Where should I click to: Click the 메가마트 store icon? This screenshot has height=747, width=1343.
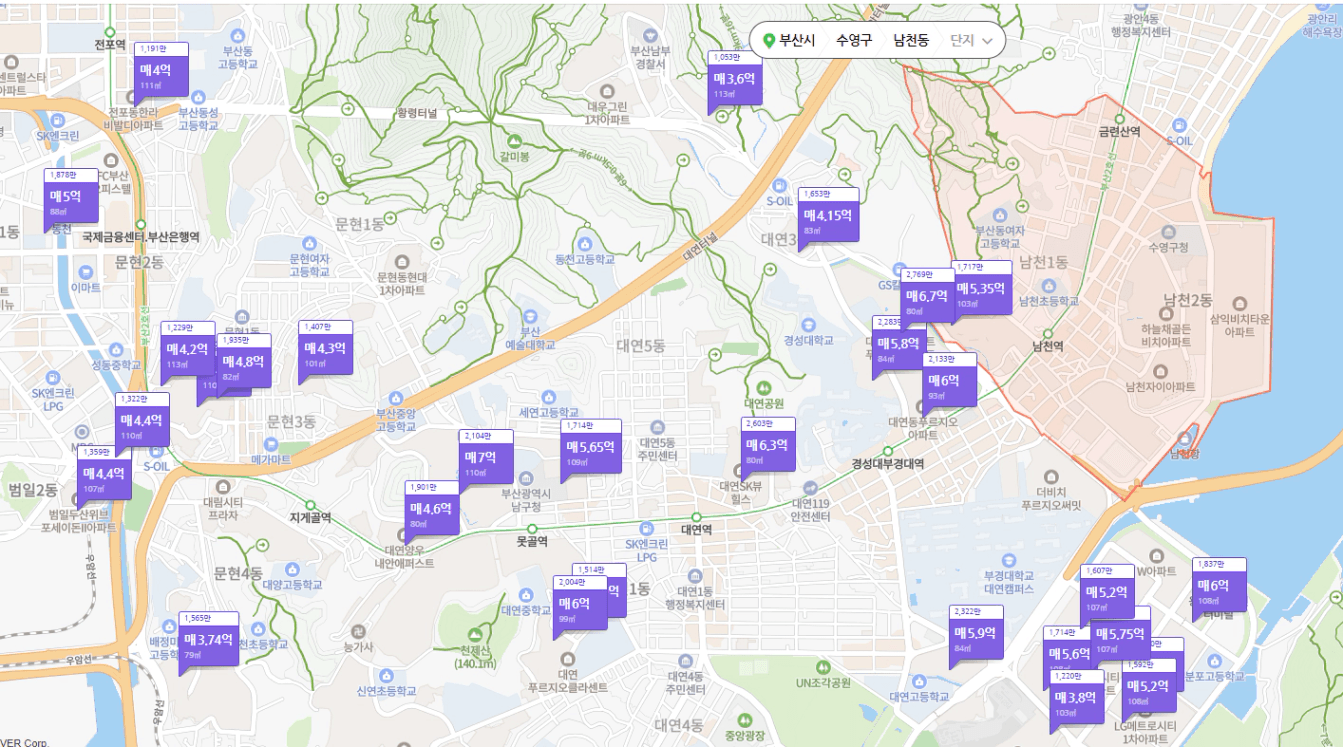(270, 444)
